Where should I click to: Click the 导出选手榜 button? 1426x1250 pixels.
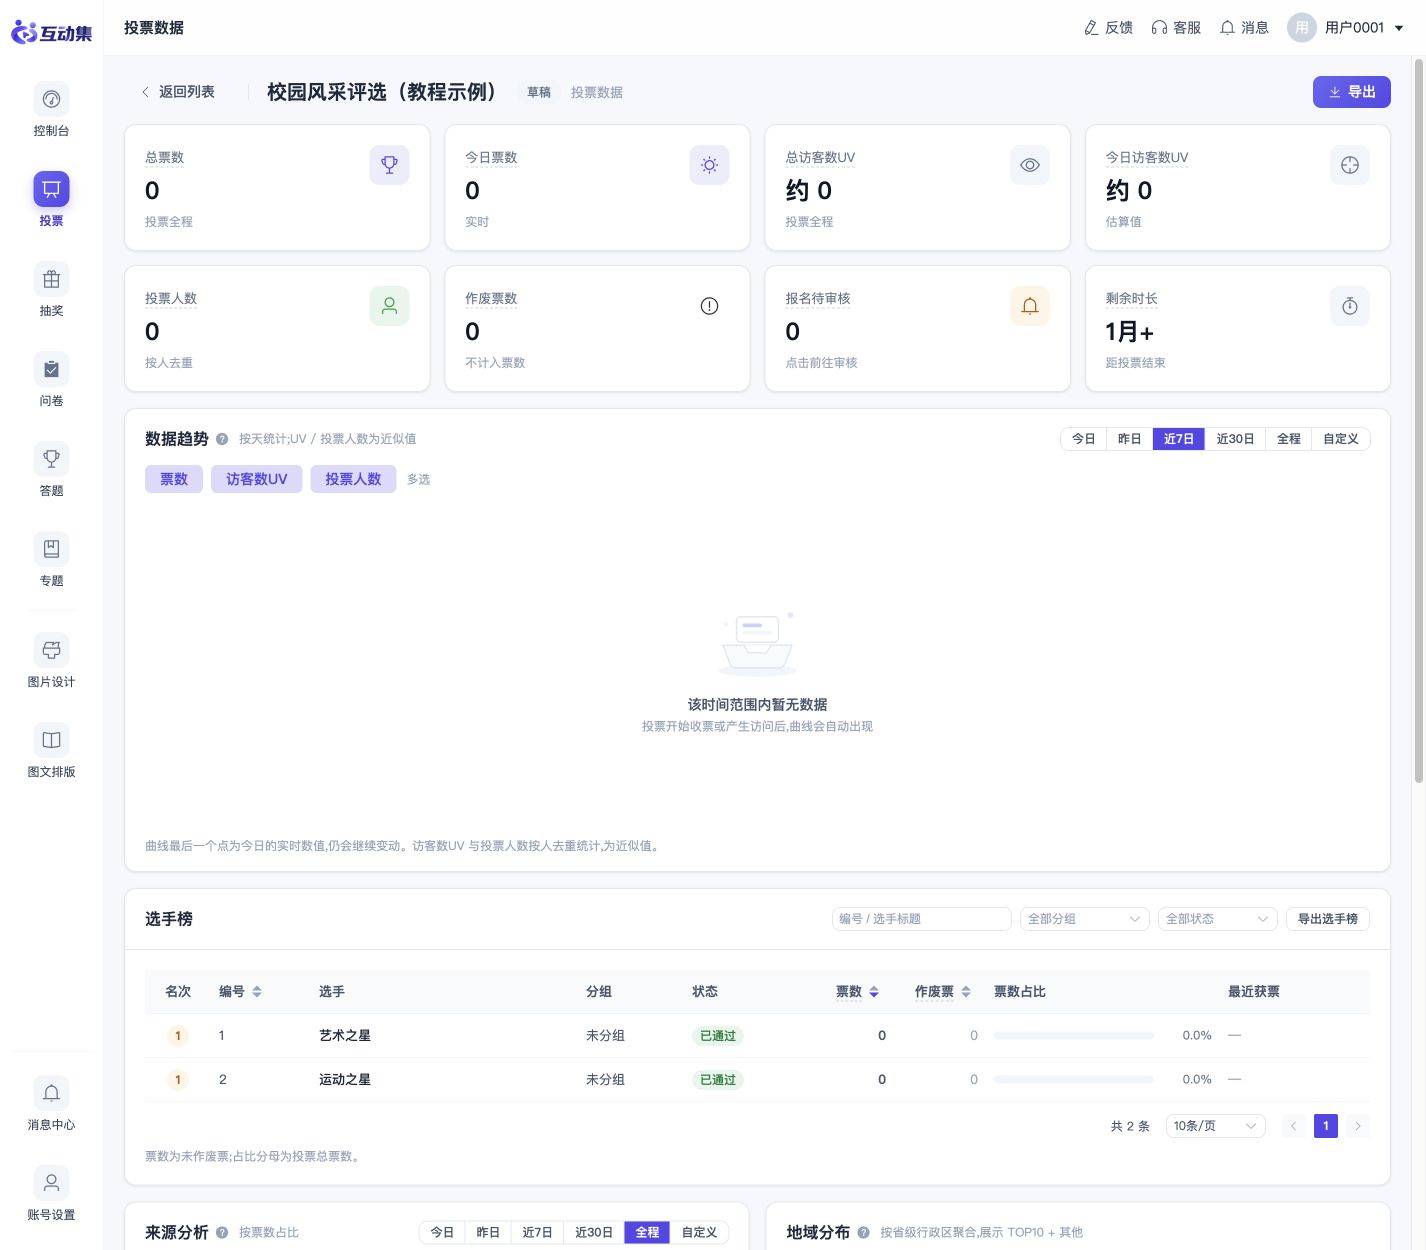click(x=1327, y=919)
